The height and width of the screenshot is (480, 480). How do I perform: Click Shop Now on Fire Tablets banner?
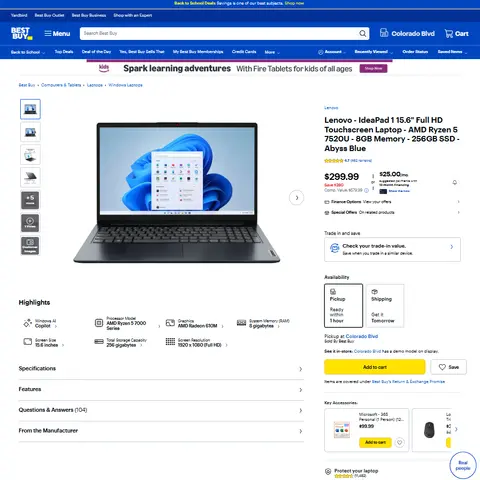[x=373, y=68]
